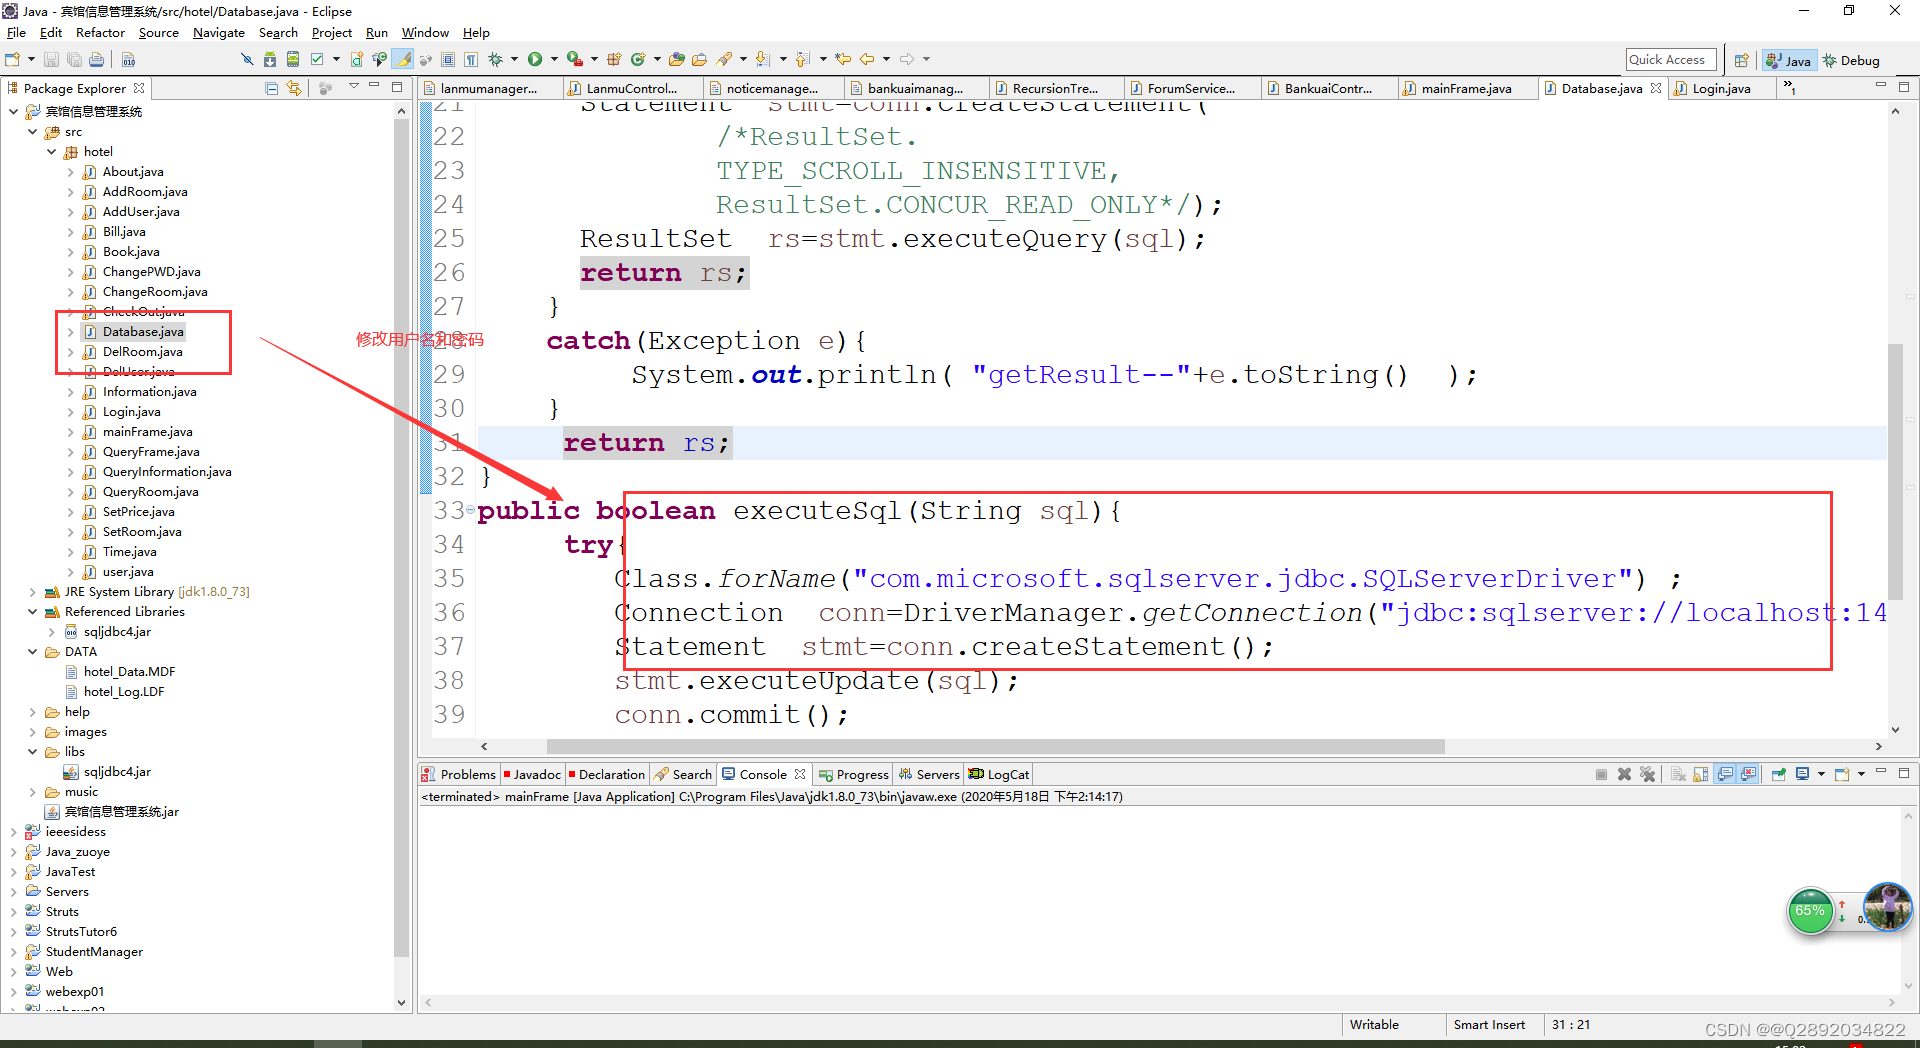Switch to the Problems view
The height and width of the screenshot is (1048, 1920).
(x=466, y=773)
